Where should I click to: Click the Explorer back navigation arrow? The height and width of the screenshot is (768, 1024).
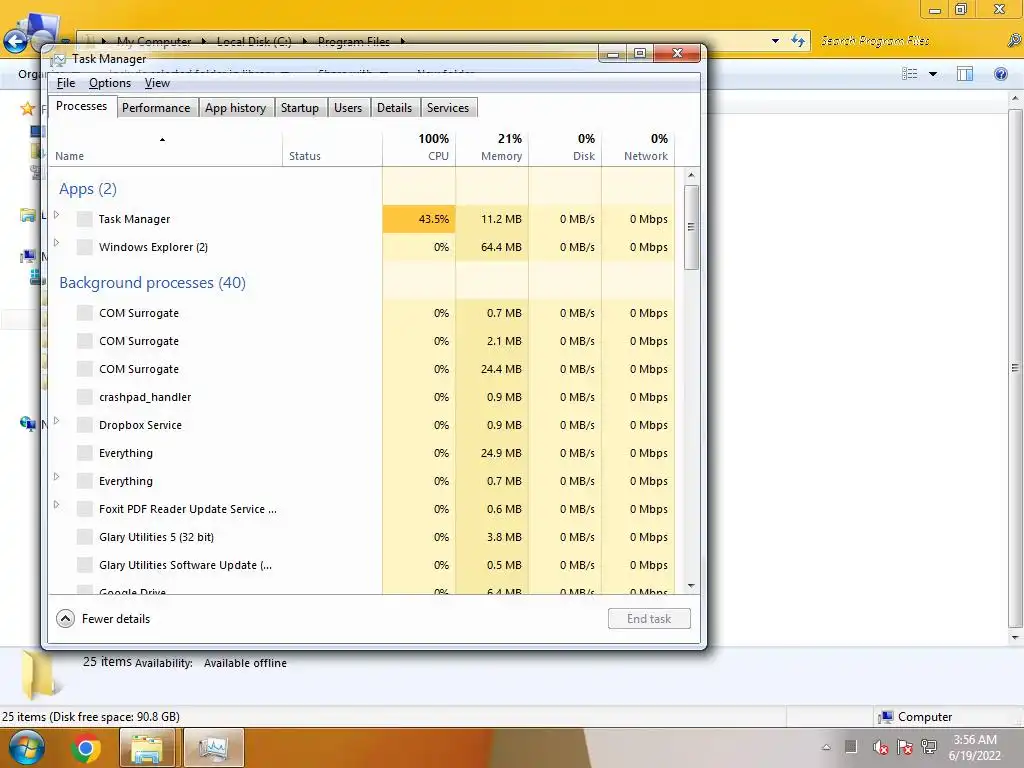(x=15, y=42)
